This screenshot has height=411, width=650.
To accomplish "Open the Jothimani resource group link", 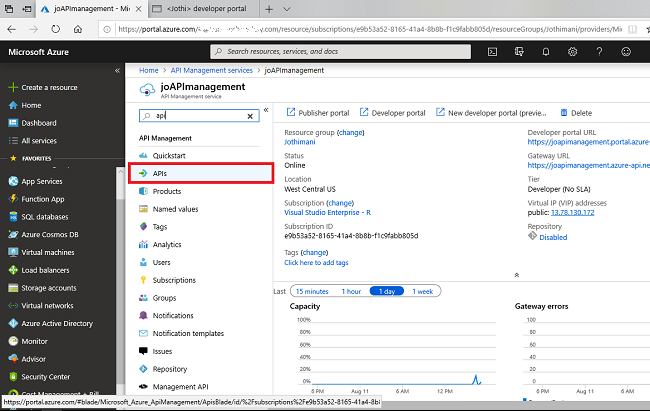I will (x=300, y=142).
